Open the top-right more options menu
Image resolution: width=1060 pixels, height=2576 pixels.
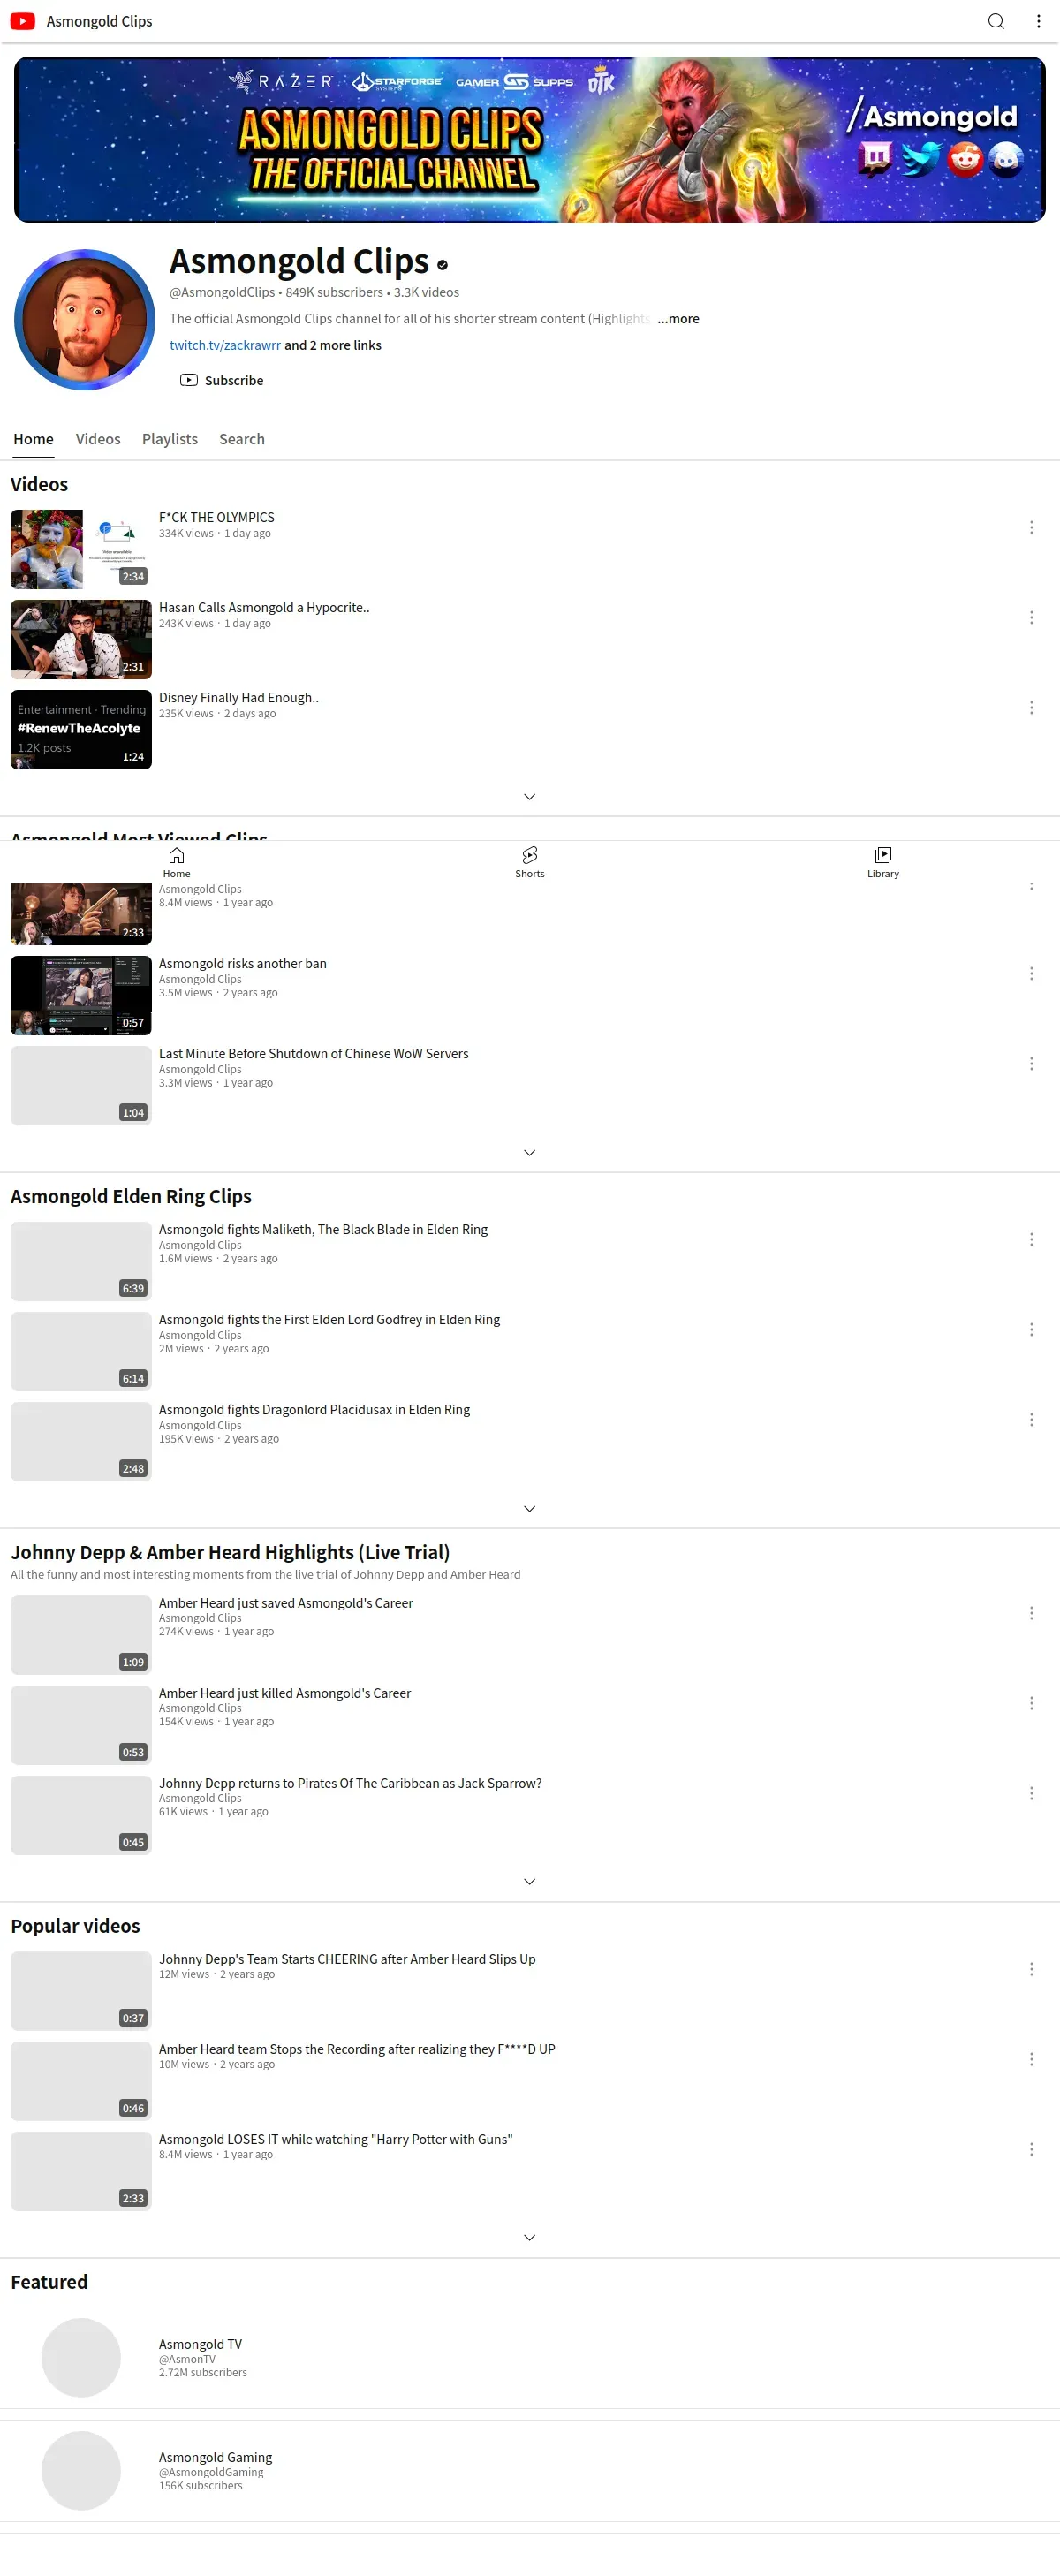click(1038, 21)
